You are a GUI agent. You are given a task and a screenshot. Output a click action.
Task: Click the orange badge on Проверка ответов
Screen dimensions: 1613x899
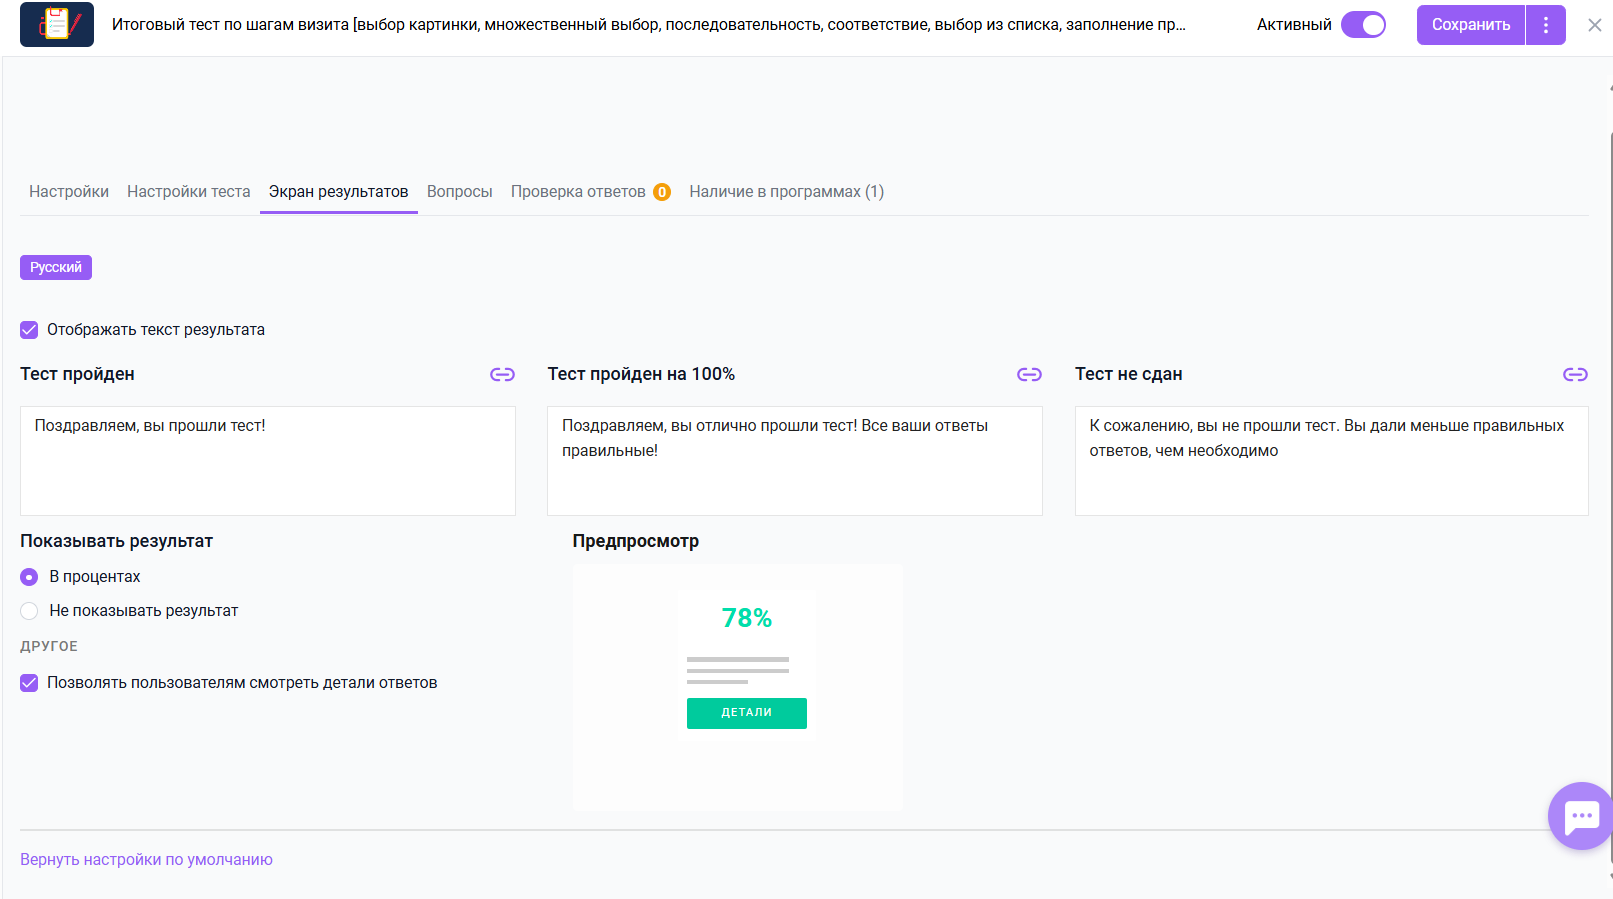662,192
